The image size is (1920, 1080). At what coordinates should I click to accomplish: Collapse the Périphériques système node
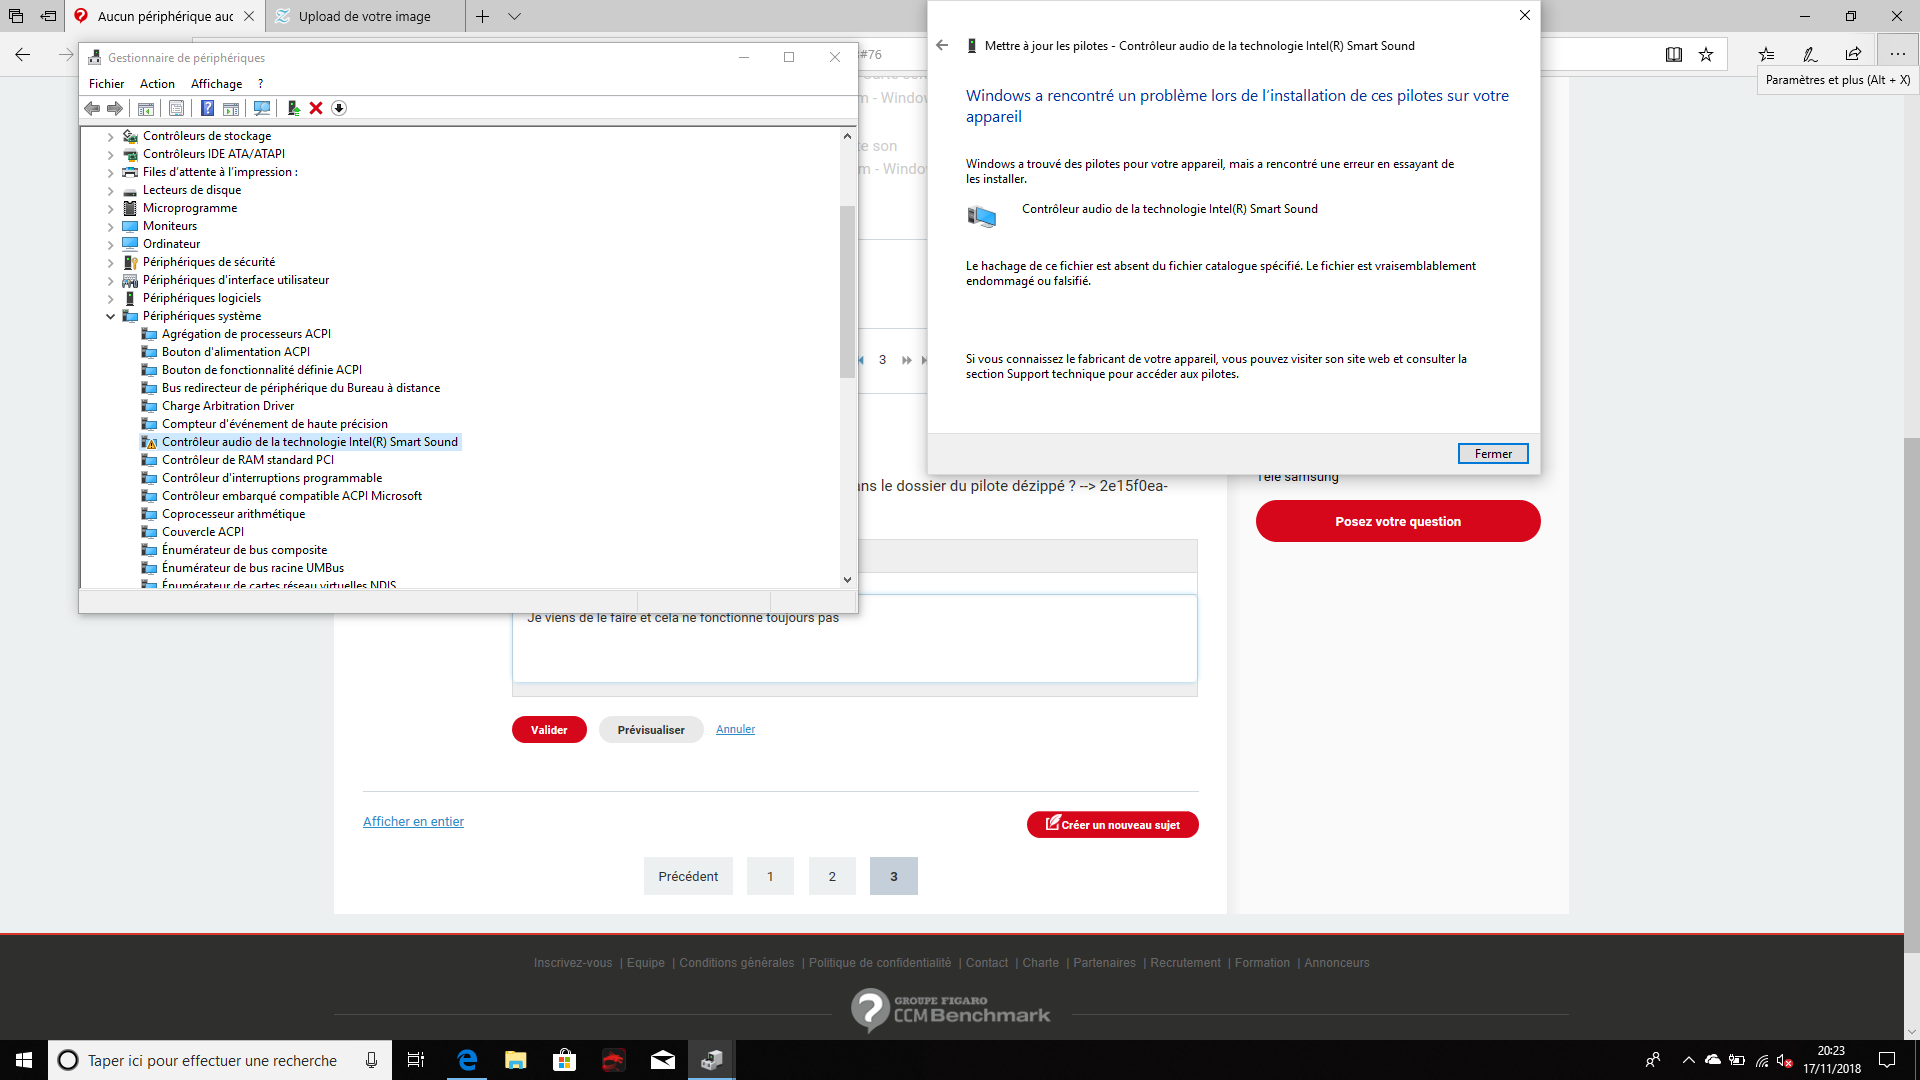coord(110,316)
